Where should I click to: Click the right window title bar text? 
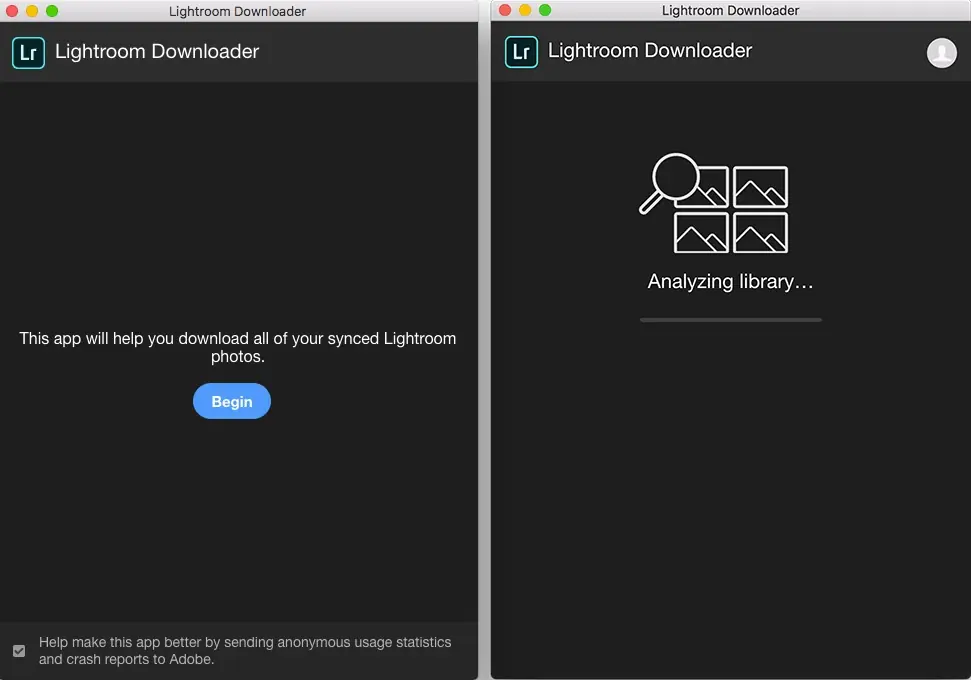(729, 10)
